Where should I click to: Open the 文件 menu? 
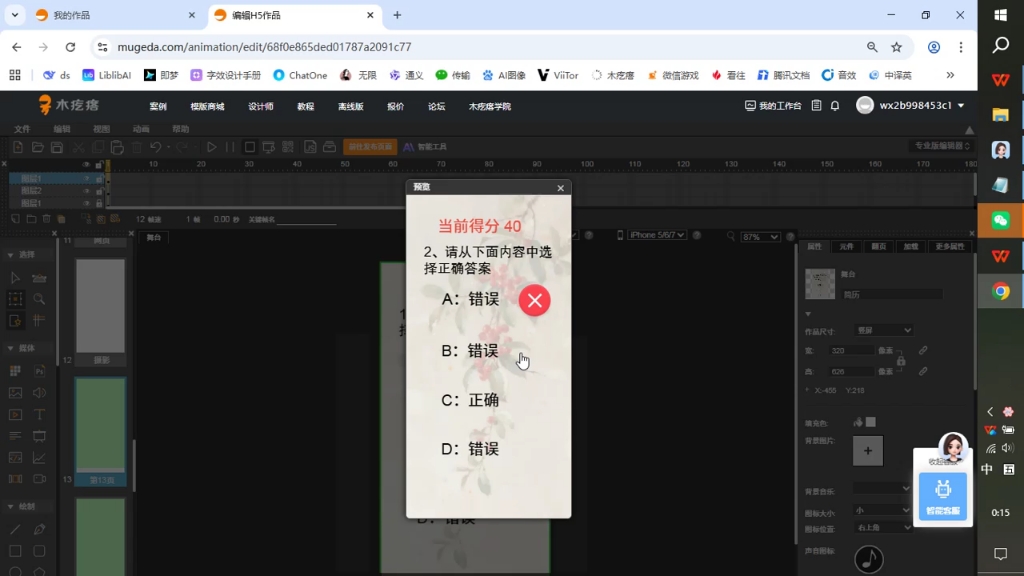click(22, 129)
